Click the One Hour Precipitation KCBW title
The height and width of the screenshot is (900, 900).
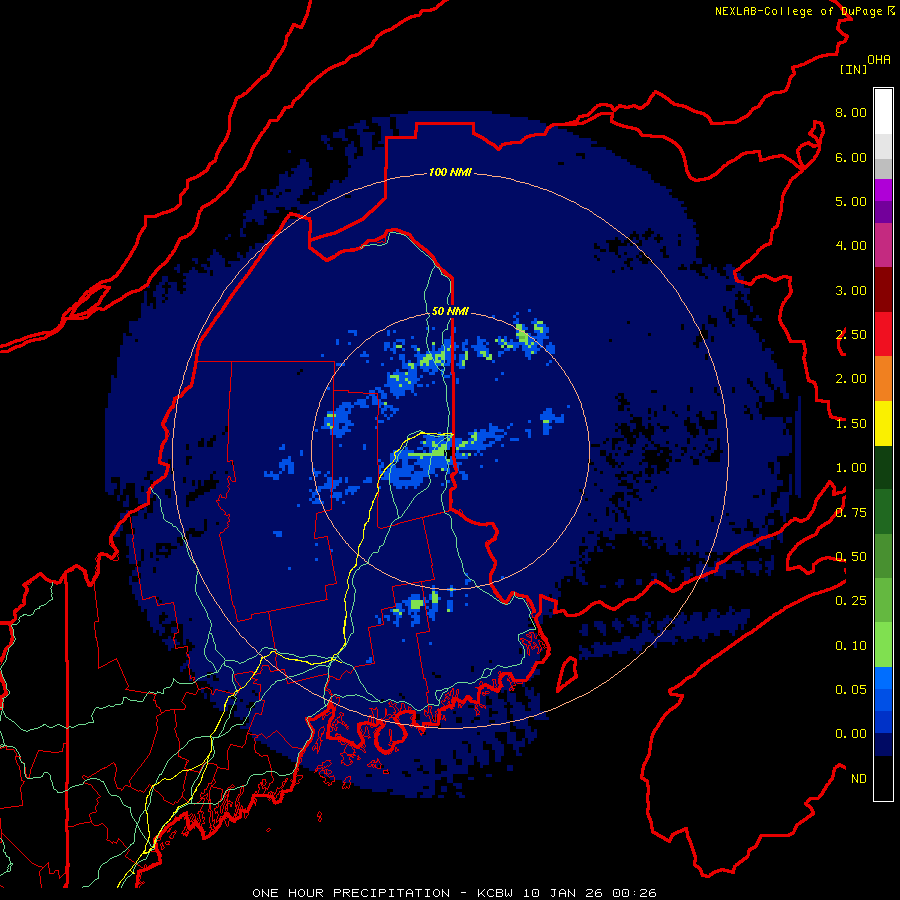[x=454, y=893]
